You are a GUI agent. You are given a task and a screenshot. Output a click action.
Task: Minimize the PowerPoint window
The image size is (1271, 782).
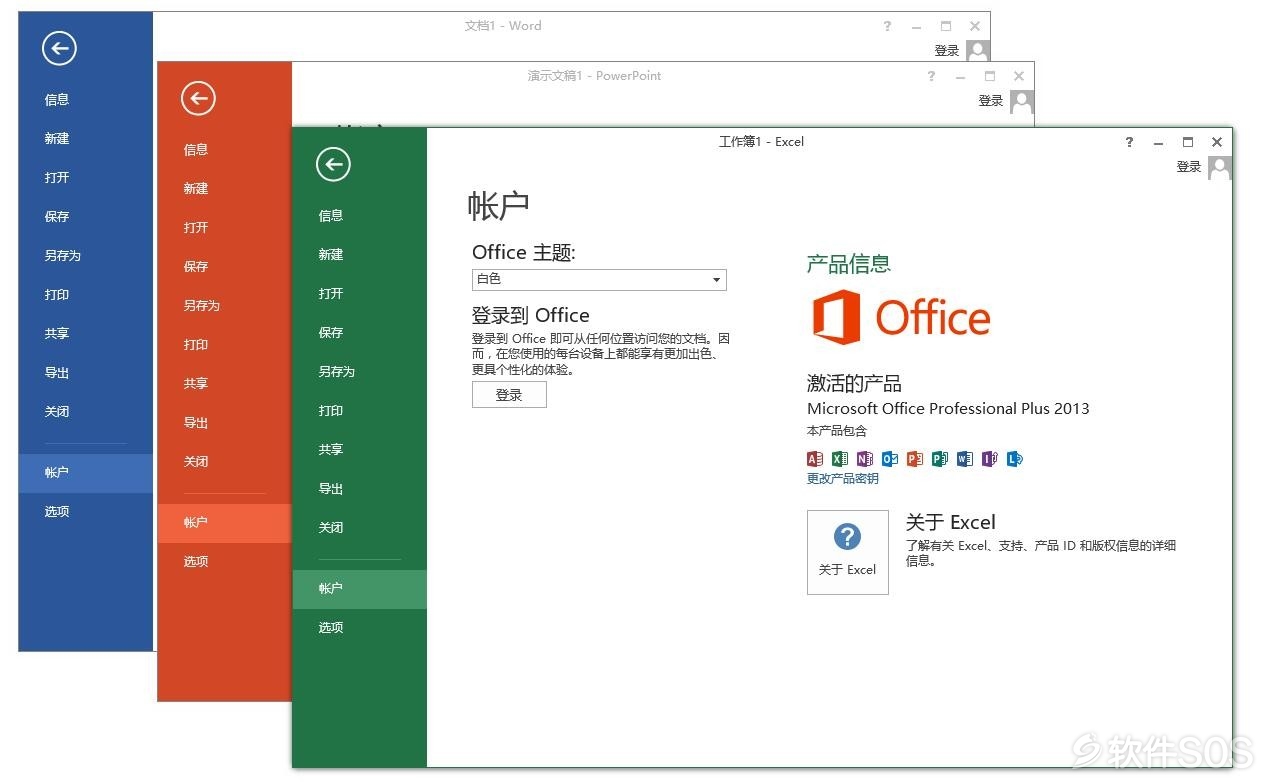(960, 76)
